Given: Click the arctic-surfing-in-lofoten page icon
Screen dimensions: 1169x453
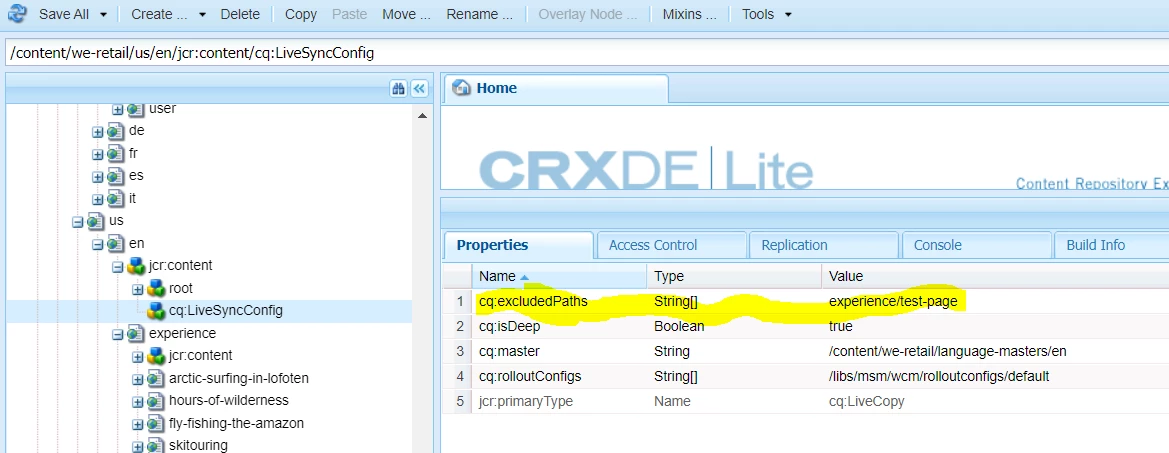Looking at the screenshot, I should (x=156, y=378).
